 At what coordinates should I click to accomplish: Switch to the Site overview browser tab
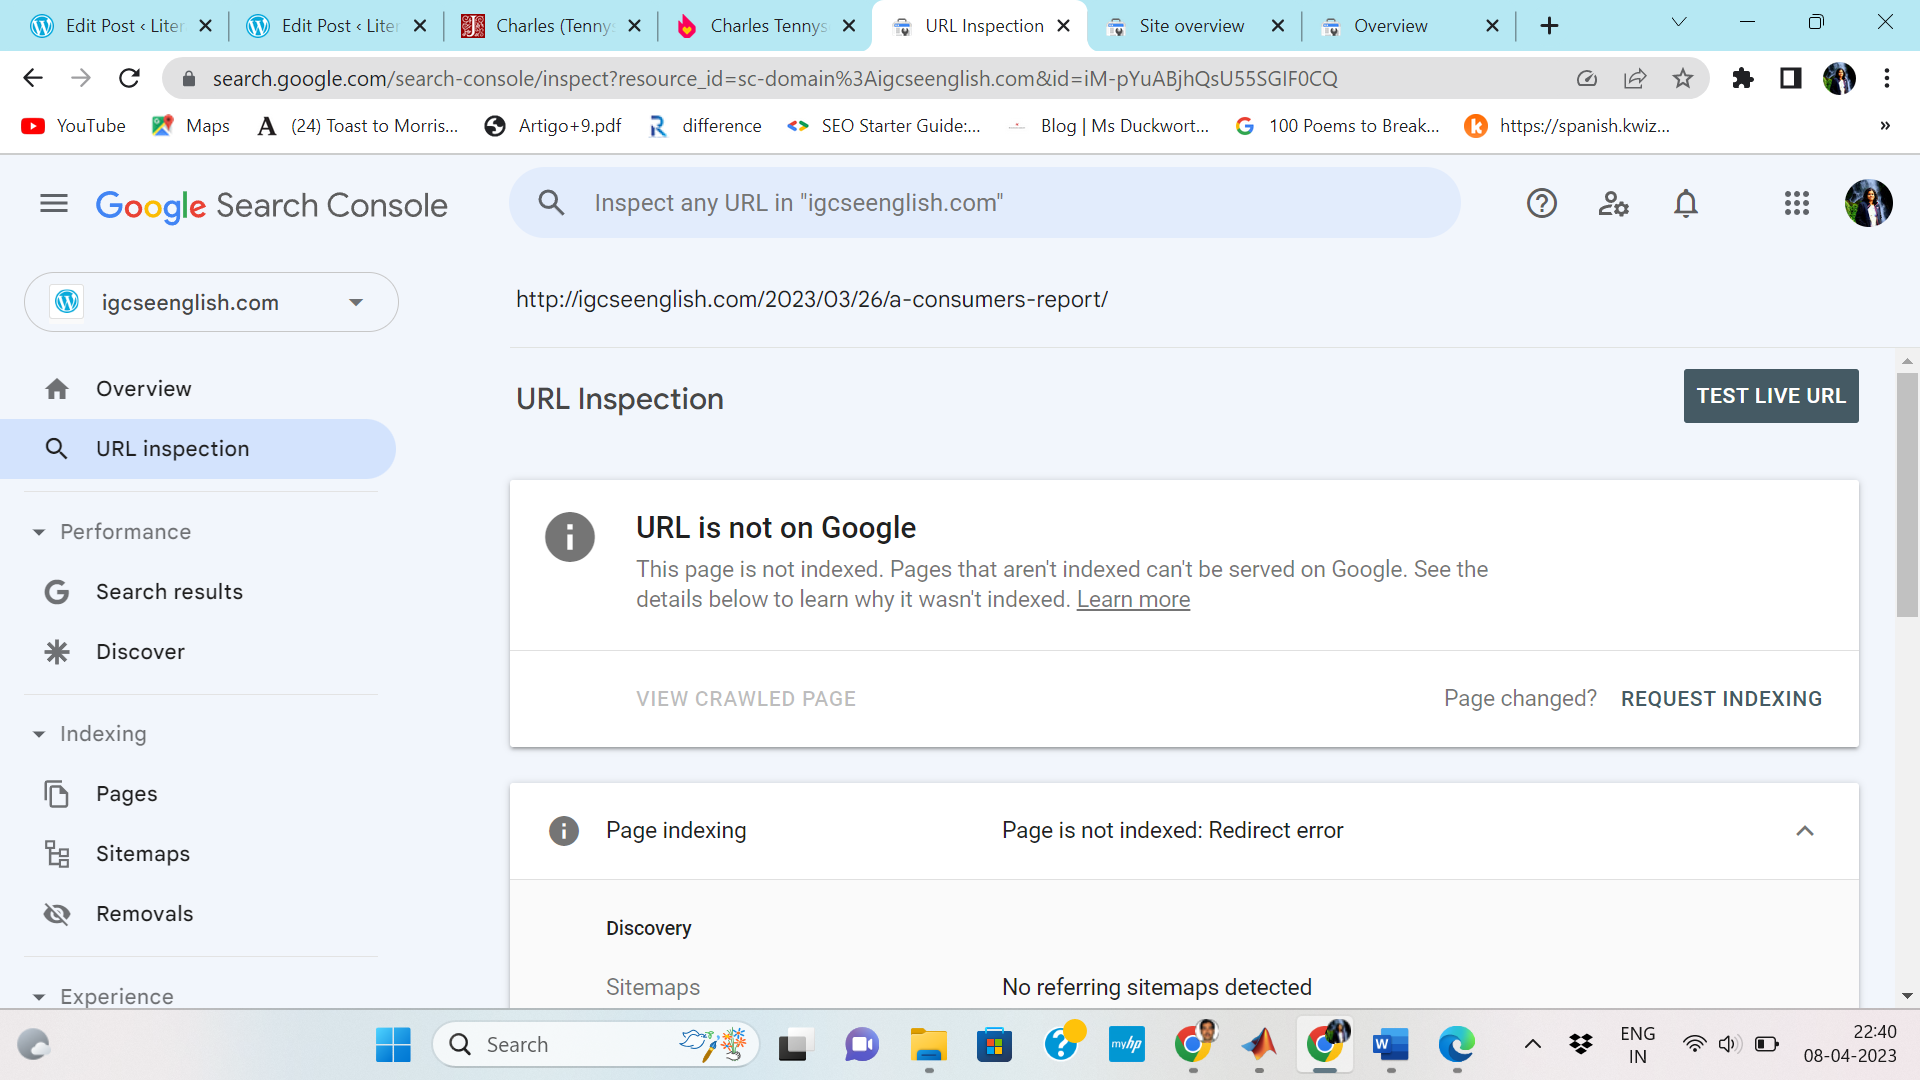(1191, 26)
